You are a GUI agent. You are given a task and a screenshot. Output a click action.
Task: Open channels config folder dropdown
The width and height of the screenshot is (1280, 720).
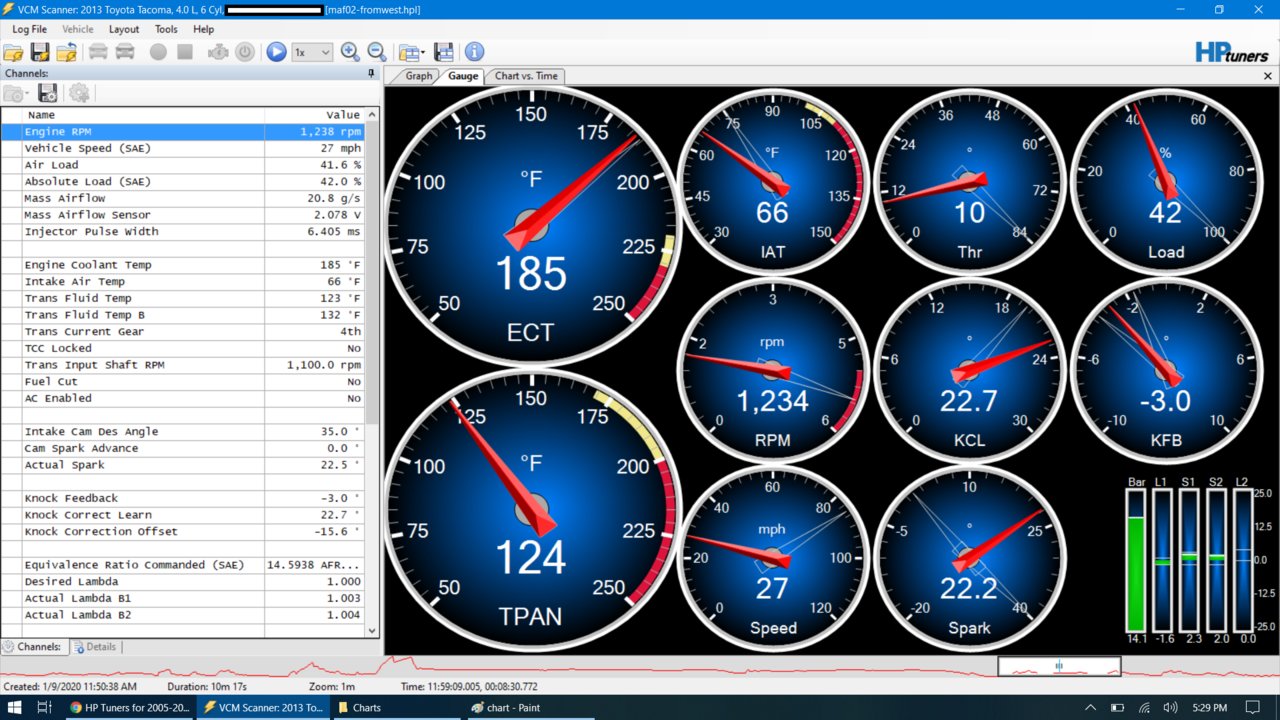pos(16,93)
